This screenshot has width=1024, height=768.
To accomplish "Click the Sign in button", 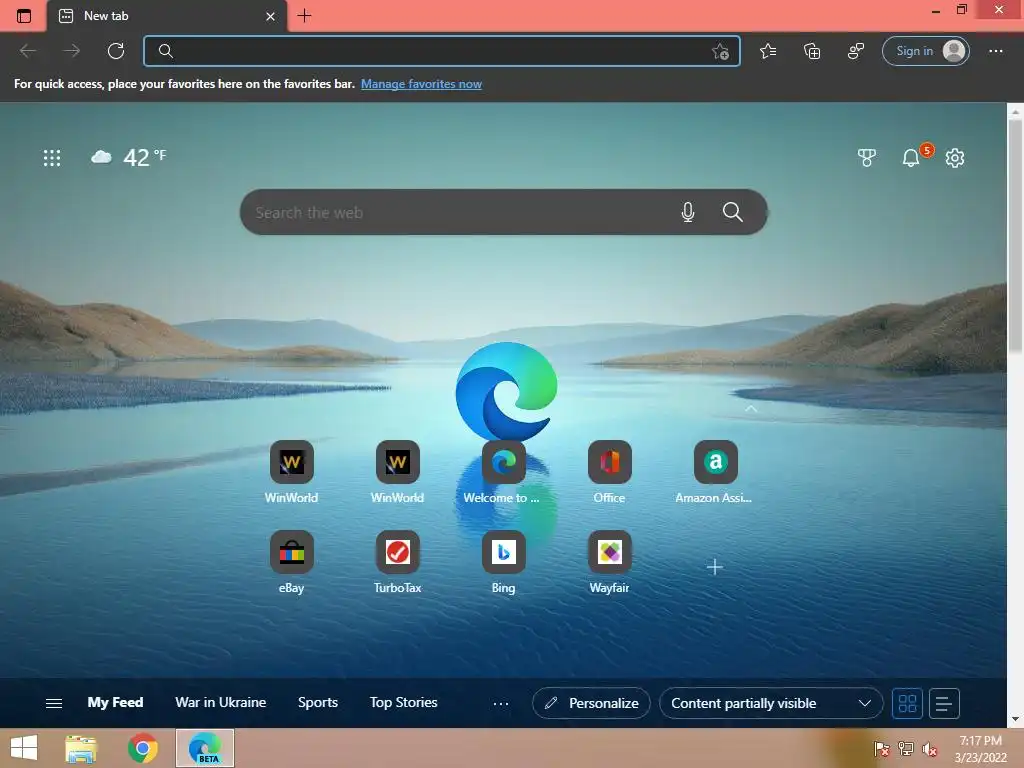I will click(925, 51).
